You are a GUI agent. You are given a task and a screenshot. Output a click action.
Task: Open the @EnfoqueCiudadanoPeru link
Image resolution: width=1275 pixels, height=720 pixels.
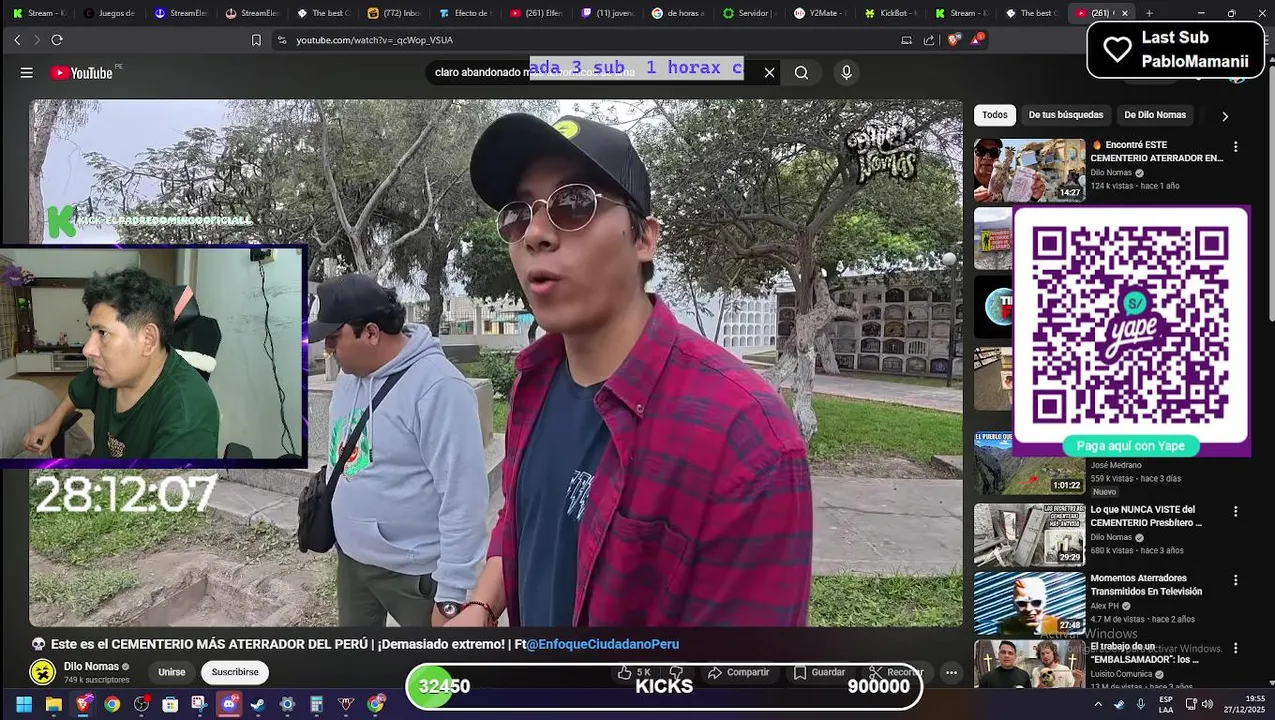(603, 644)
